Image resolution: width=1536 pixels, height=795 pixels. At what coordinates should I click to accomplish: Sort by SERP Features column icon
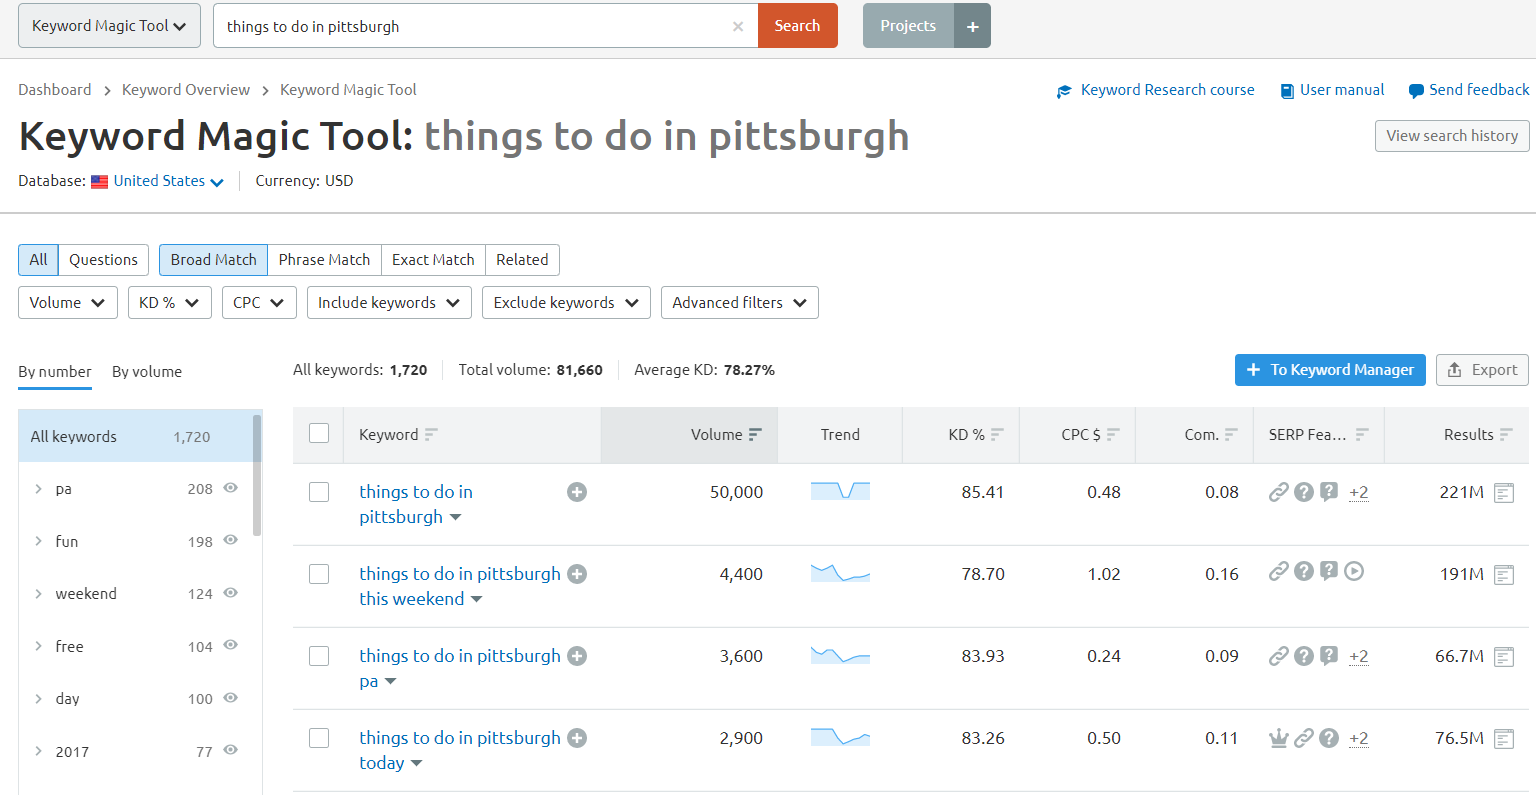pyautogui.click(x=1362, y=435)
